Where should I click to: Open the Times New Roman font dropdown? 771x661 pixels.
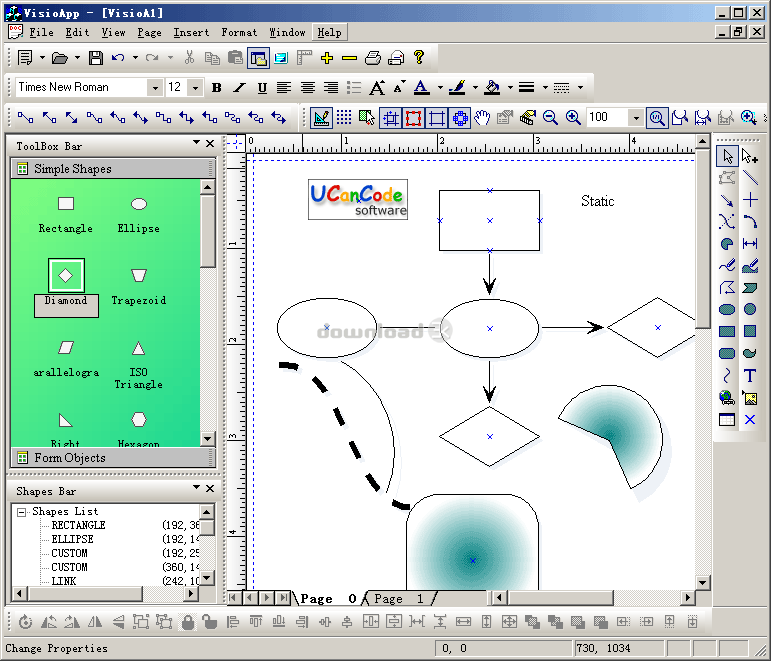tap(155, 88)
